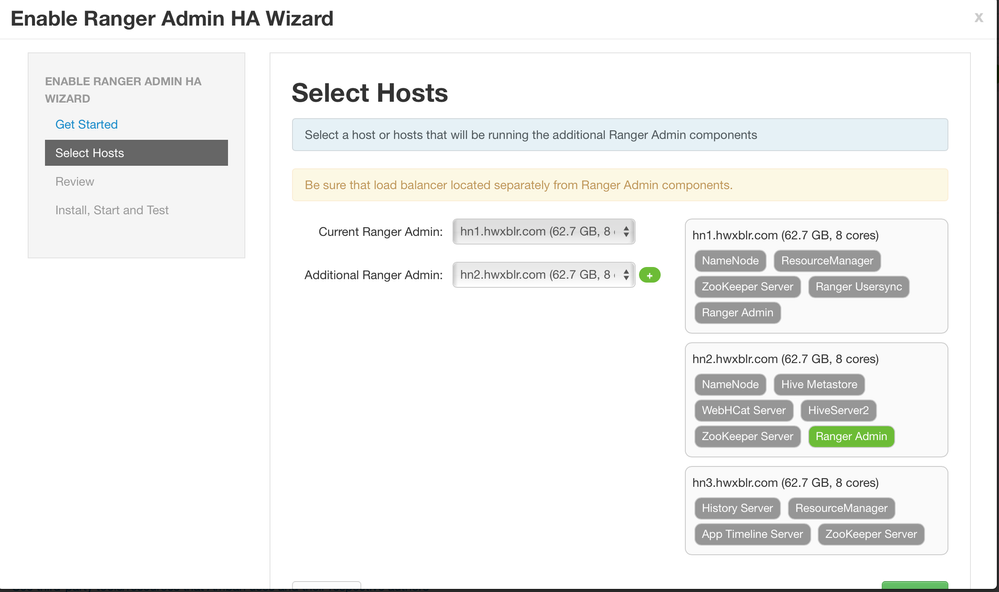This screenshot has height=592, width=999.
Task: Click the NameNode tag on hn1
Action: (730, 261)
